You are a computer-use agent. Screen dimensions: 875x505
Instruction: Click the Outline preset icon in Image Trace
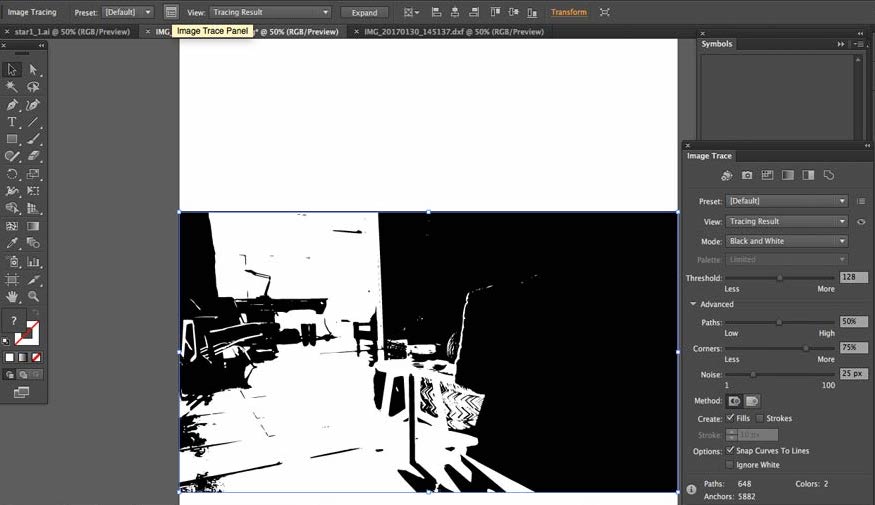(x=829, y=175)
